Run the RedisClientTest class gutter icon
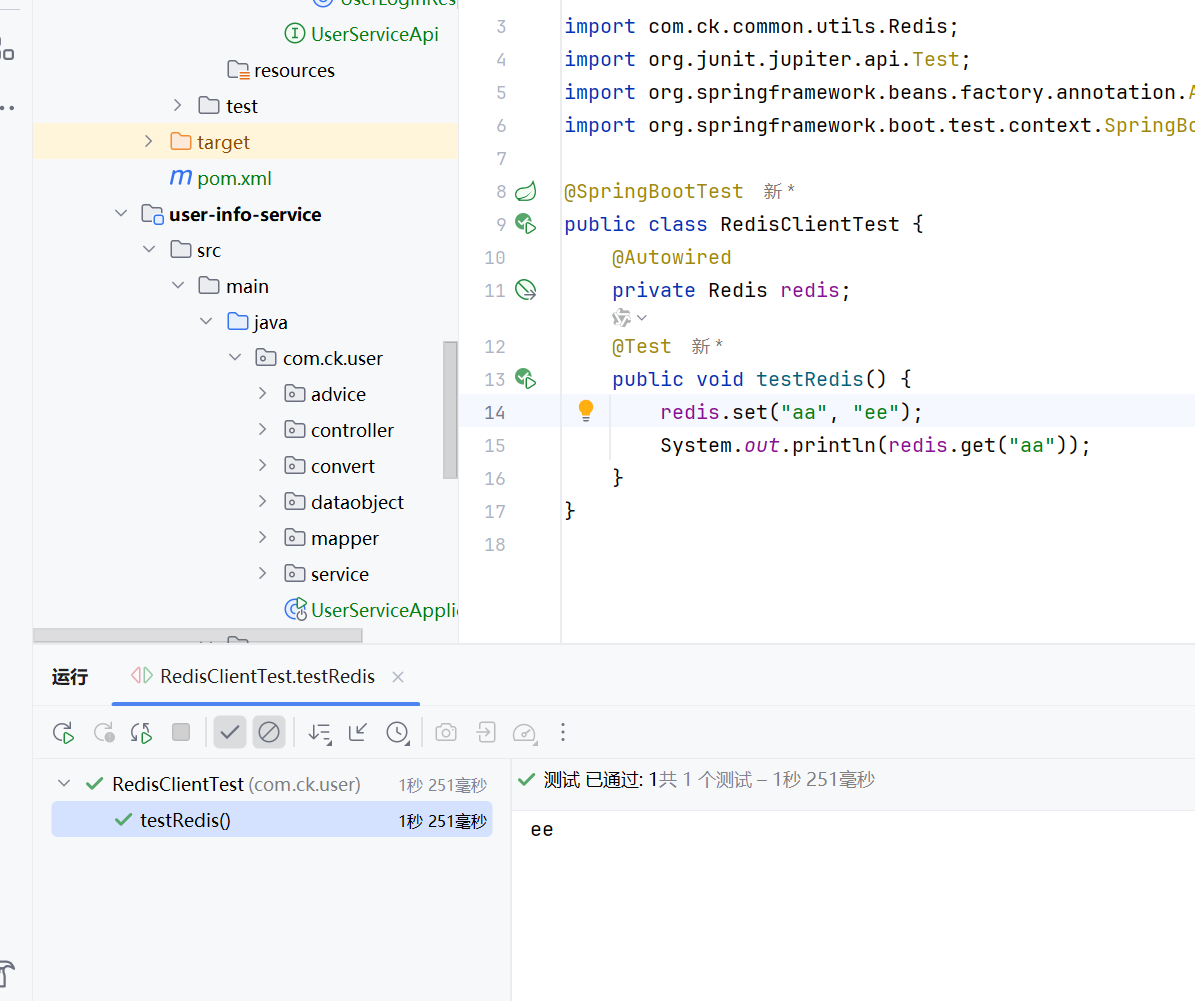 (x=525, y=224)
